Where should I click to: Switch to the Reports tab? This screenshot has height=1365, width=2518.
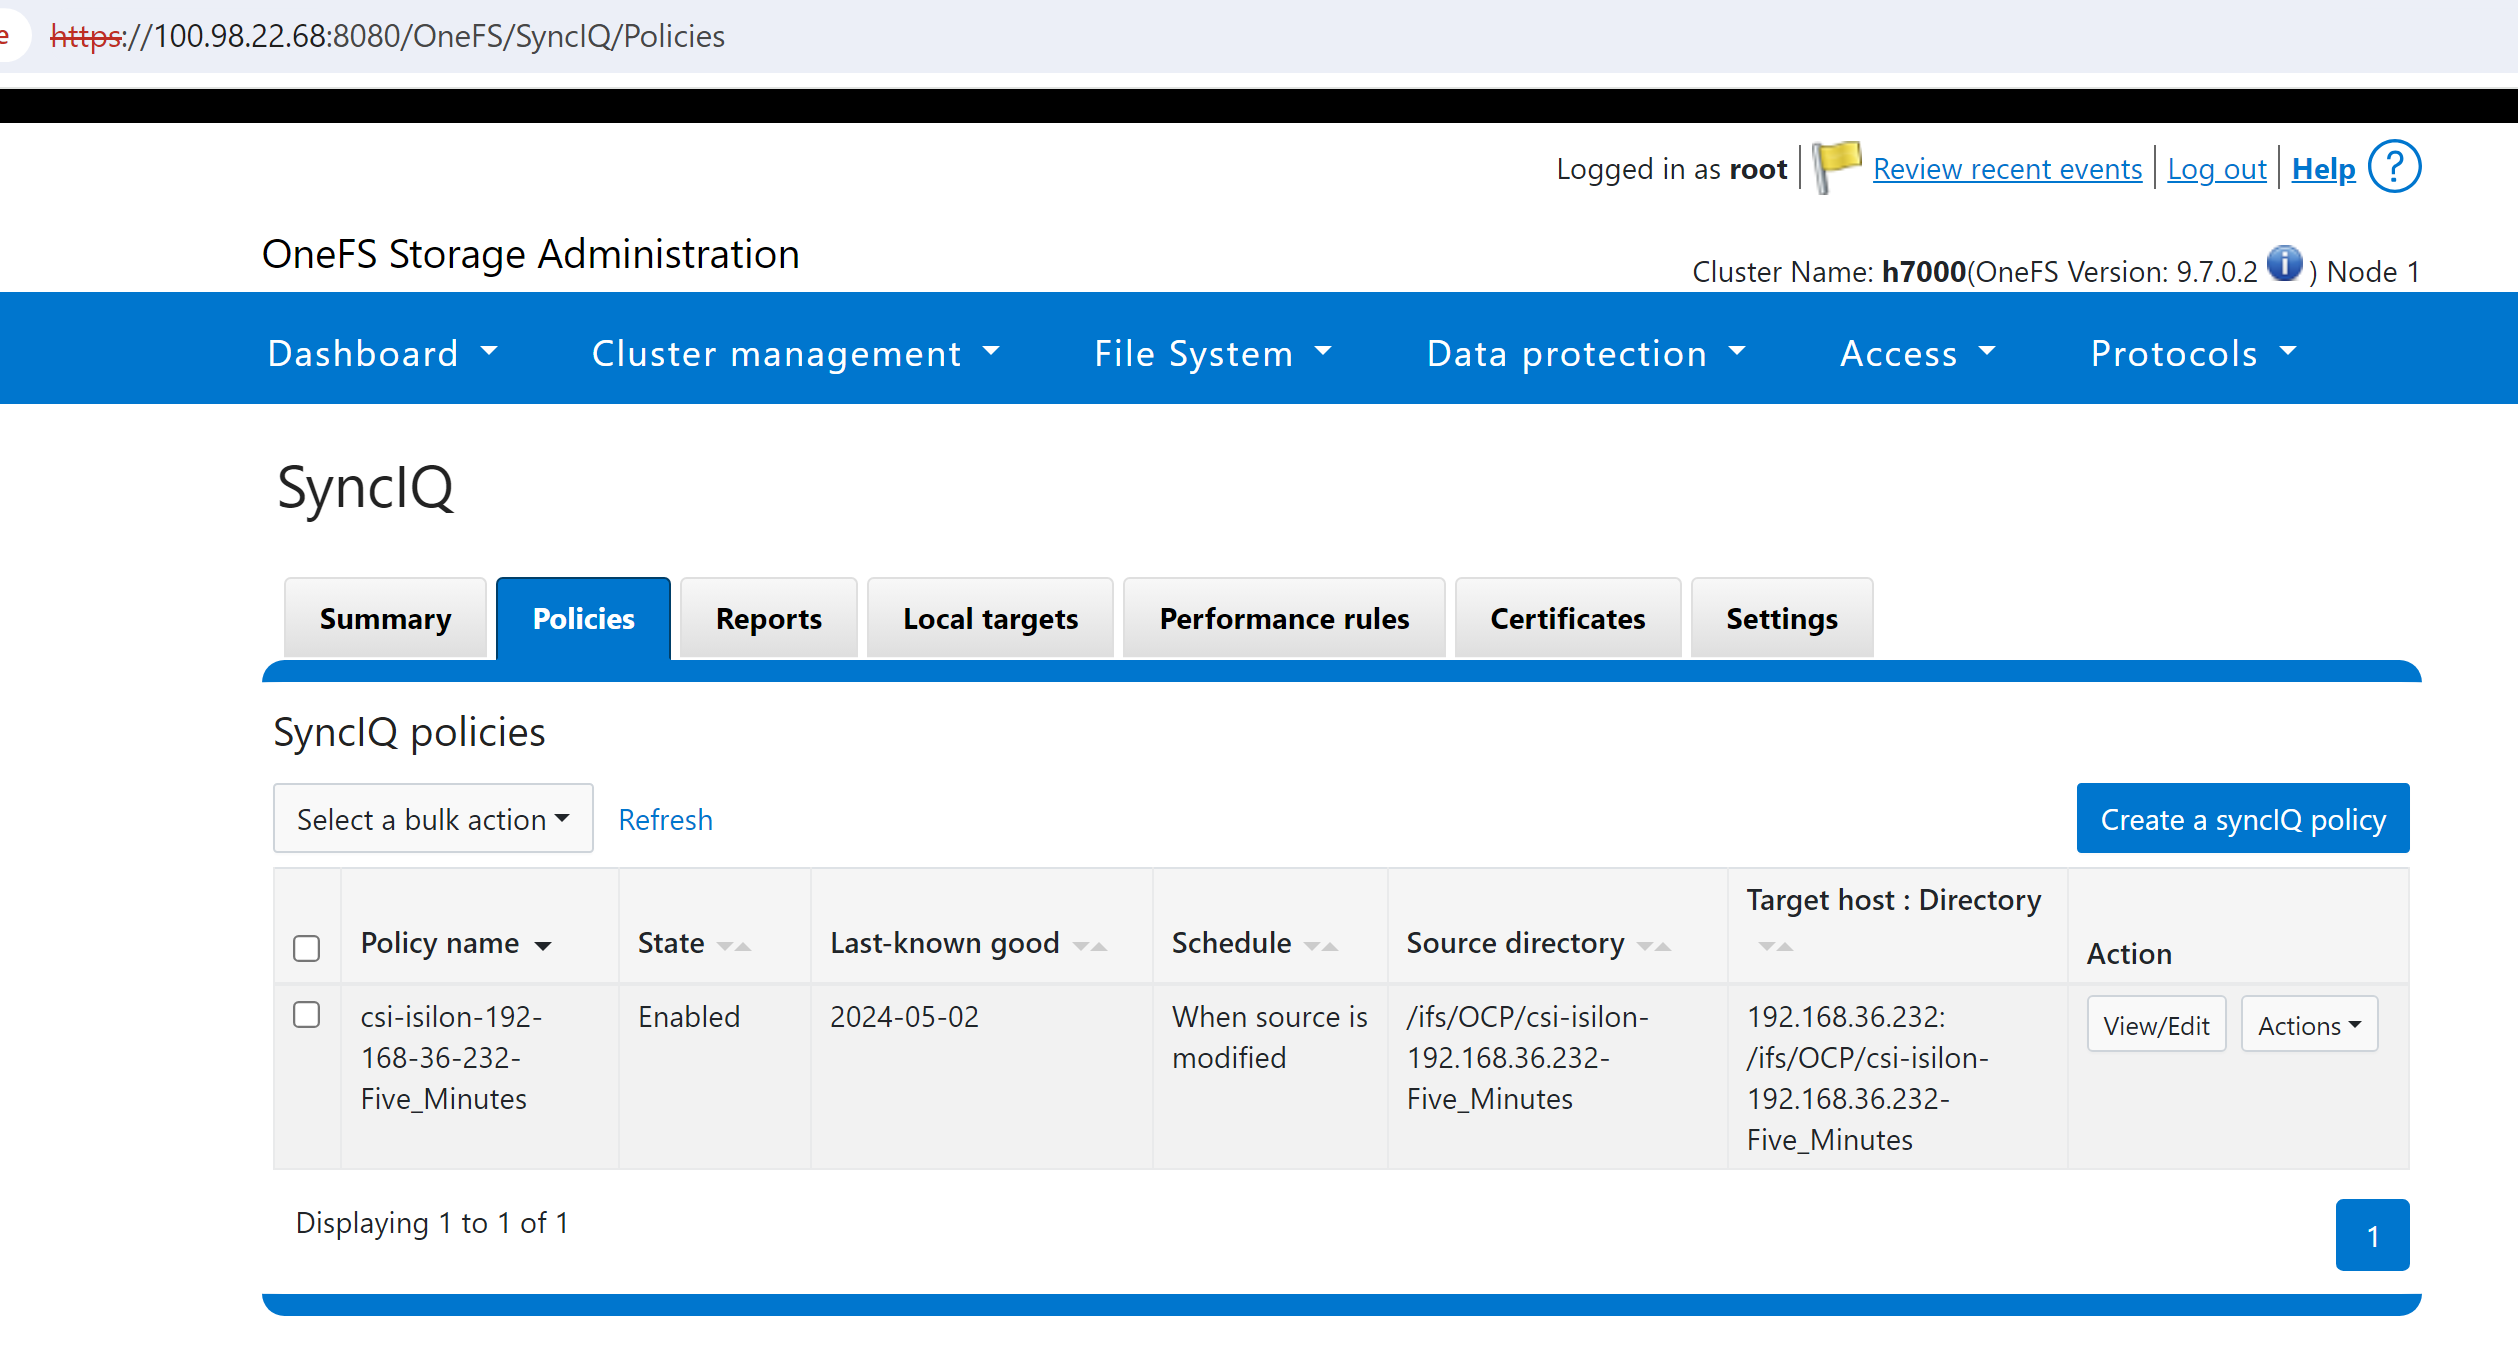click(x=766, y=619)
